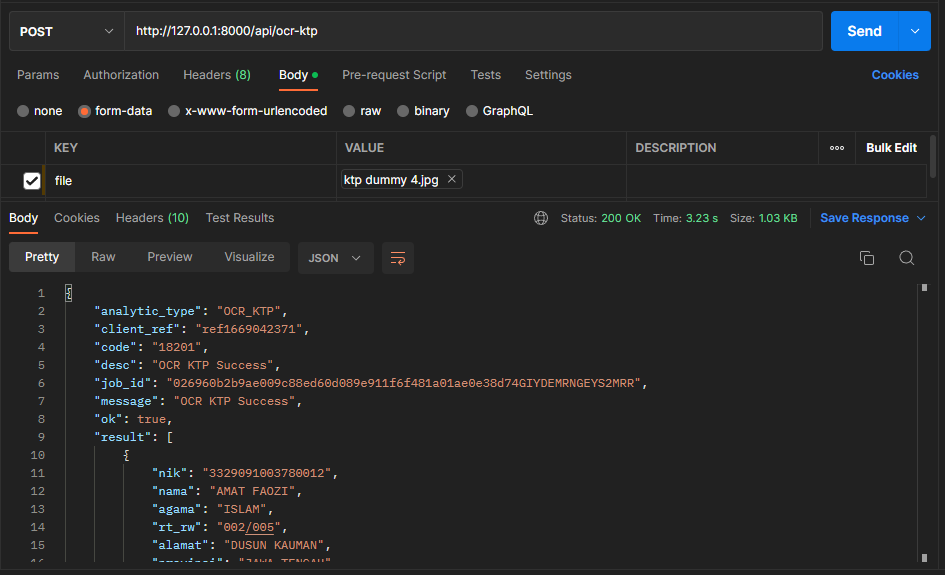Switch response view to Visualize
Image resolution: width=945 pixels, height=575 pixels.
250,257
